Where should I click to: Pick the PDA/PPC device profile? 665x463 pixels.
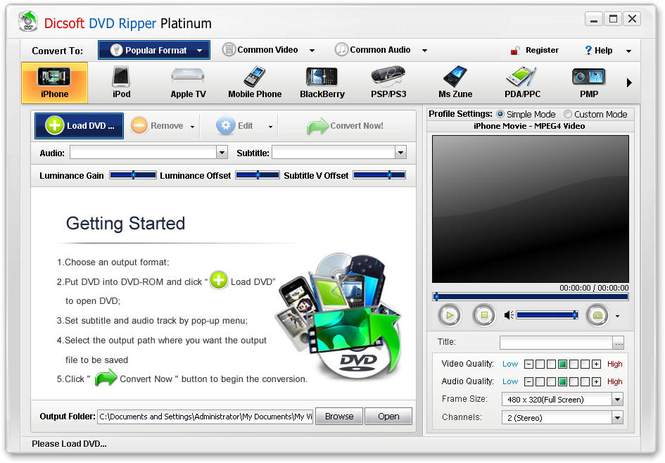522,83
